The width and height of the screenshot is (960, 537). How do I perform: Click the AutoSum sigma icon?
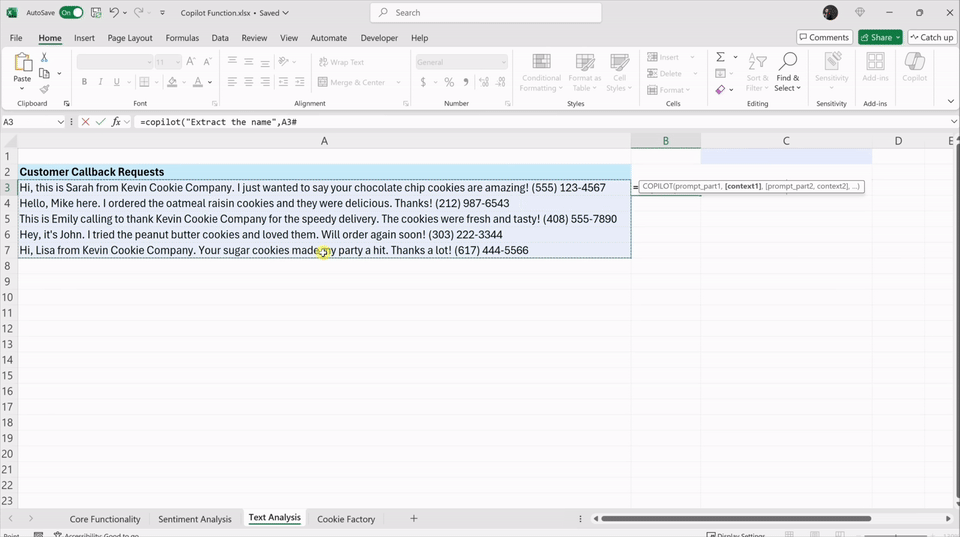point(720,58)
